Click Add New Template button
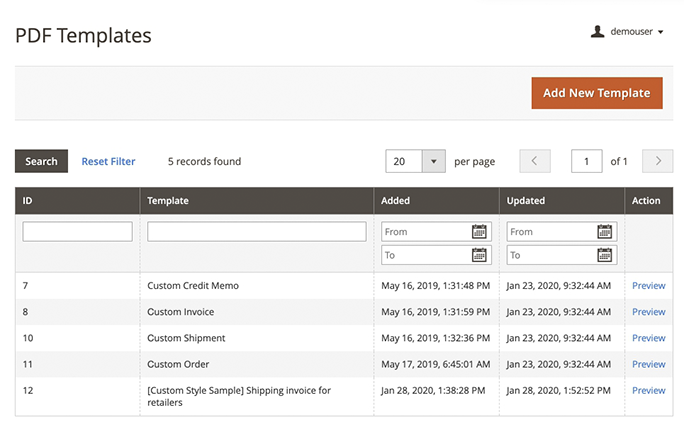 (x=597, y=93)
